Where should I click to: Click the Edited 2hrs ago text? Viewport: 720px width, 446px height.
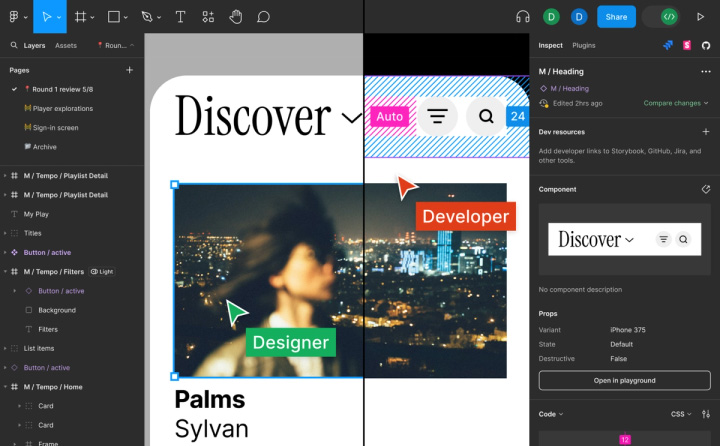[x=578, y=103]
